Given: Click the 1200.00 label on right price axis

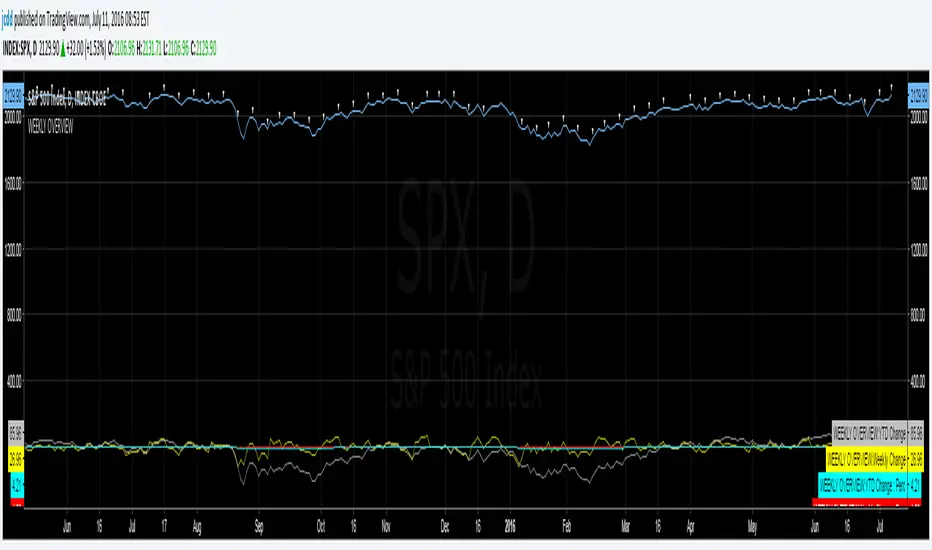Looking at the screenshot, I should click(919, 250).
